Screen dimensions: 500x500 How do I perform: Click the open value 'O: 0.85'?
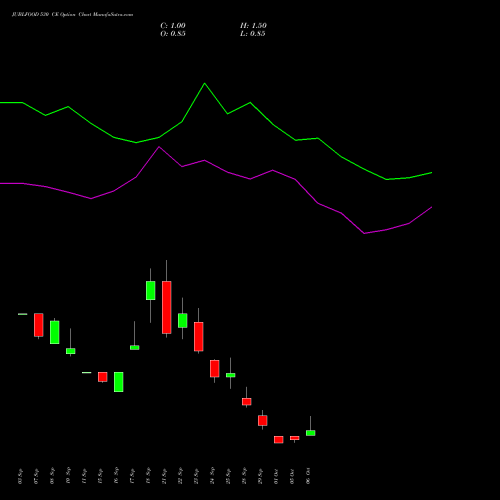[x=173, y=34]
